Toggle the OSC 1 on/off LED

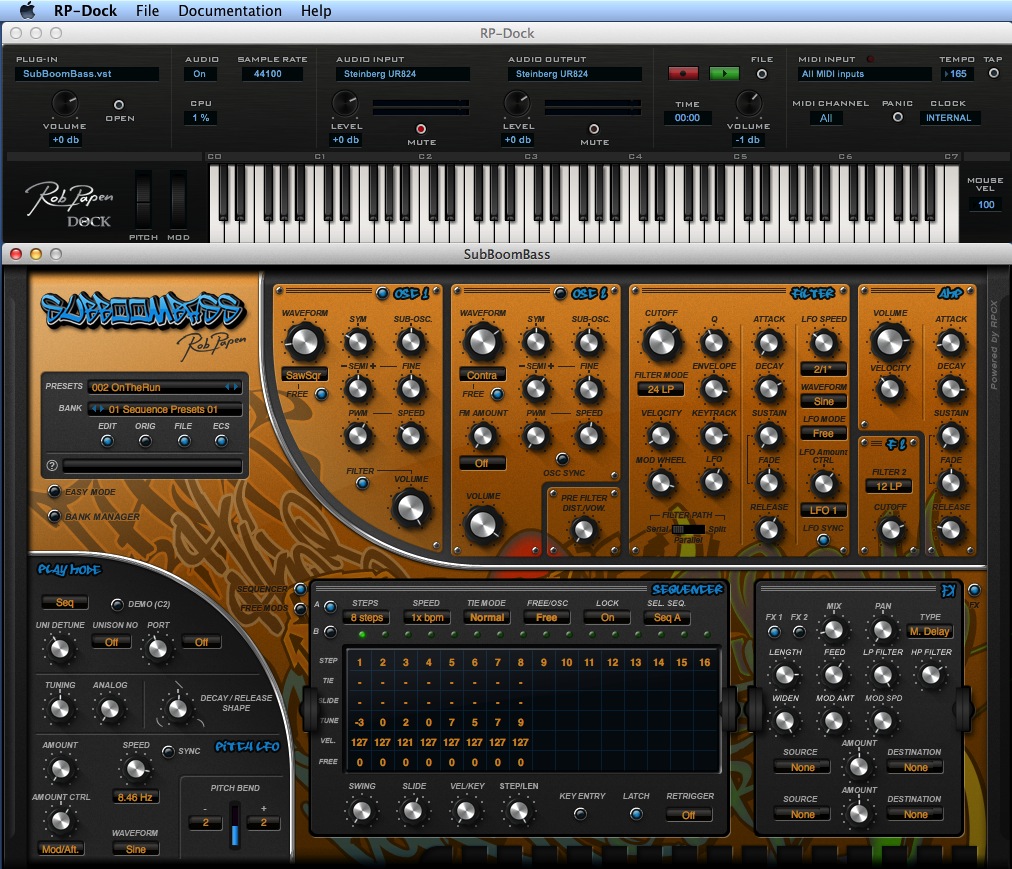click(382, 293)
